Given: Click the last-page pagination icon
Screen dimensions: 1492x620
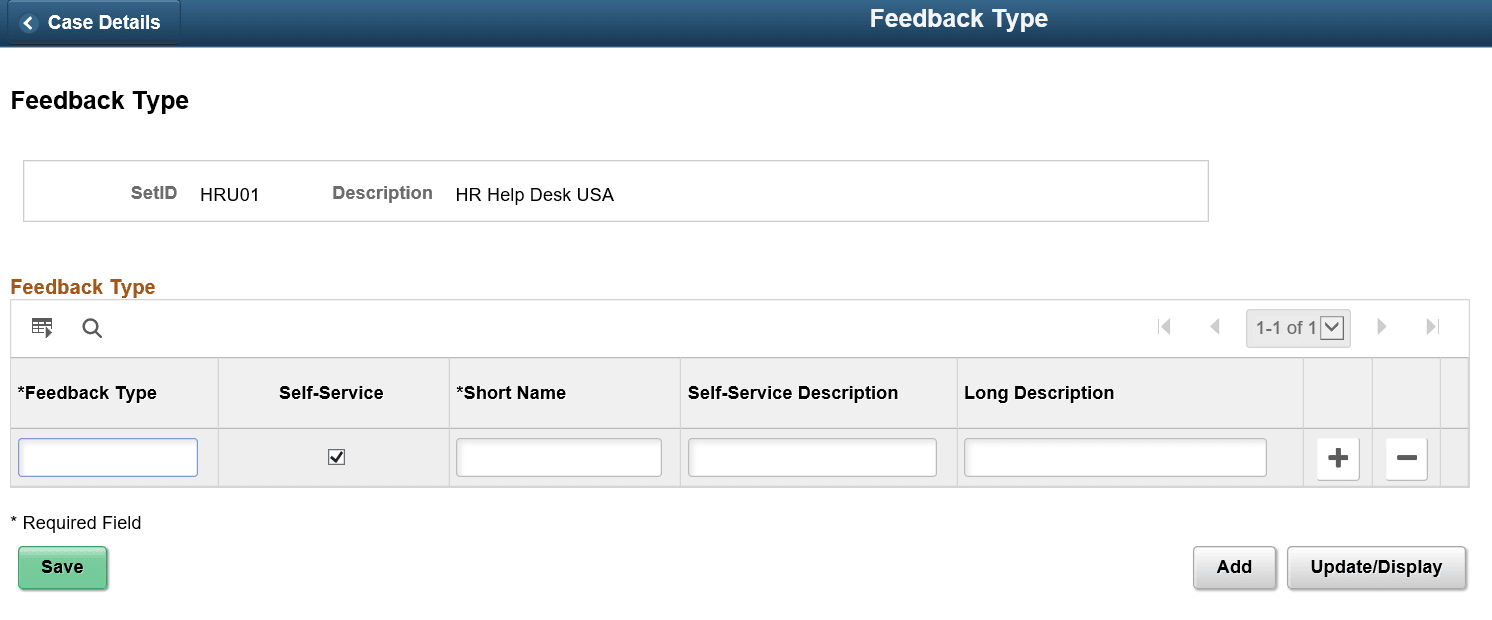Looking at the screenshot, I should [x=1432, y=327].
